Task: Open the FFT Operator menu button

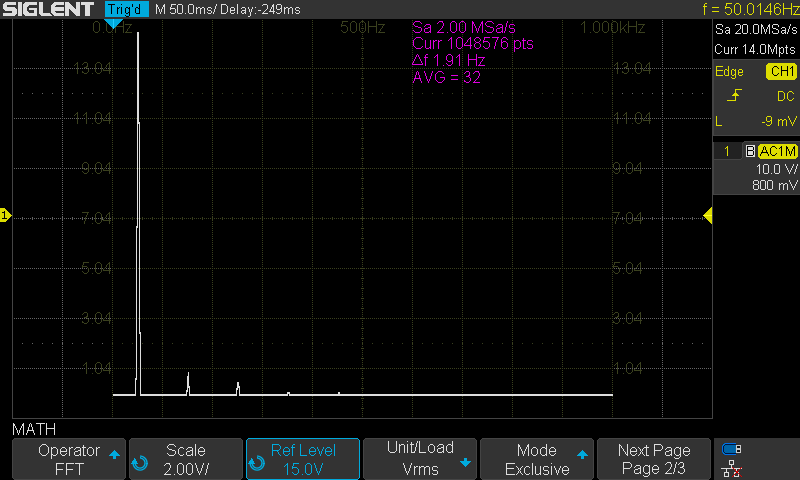Action: [69, 459]
